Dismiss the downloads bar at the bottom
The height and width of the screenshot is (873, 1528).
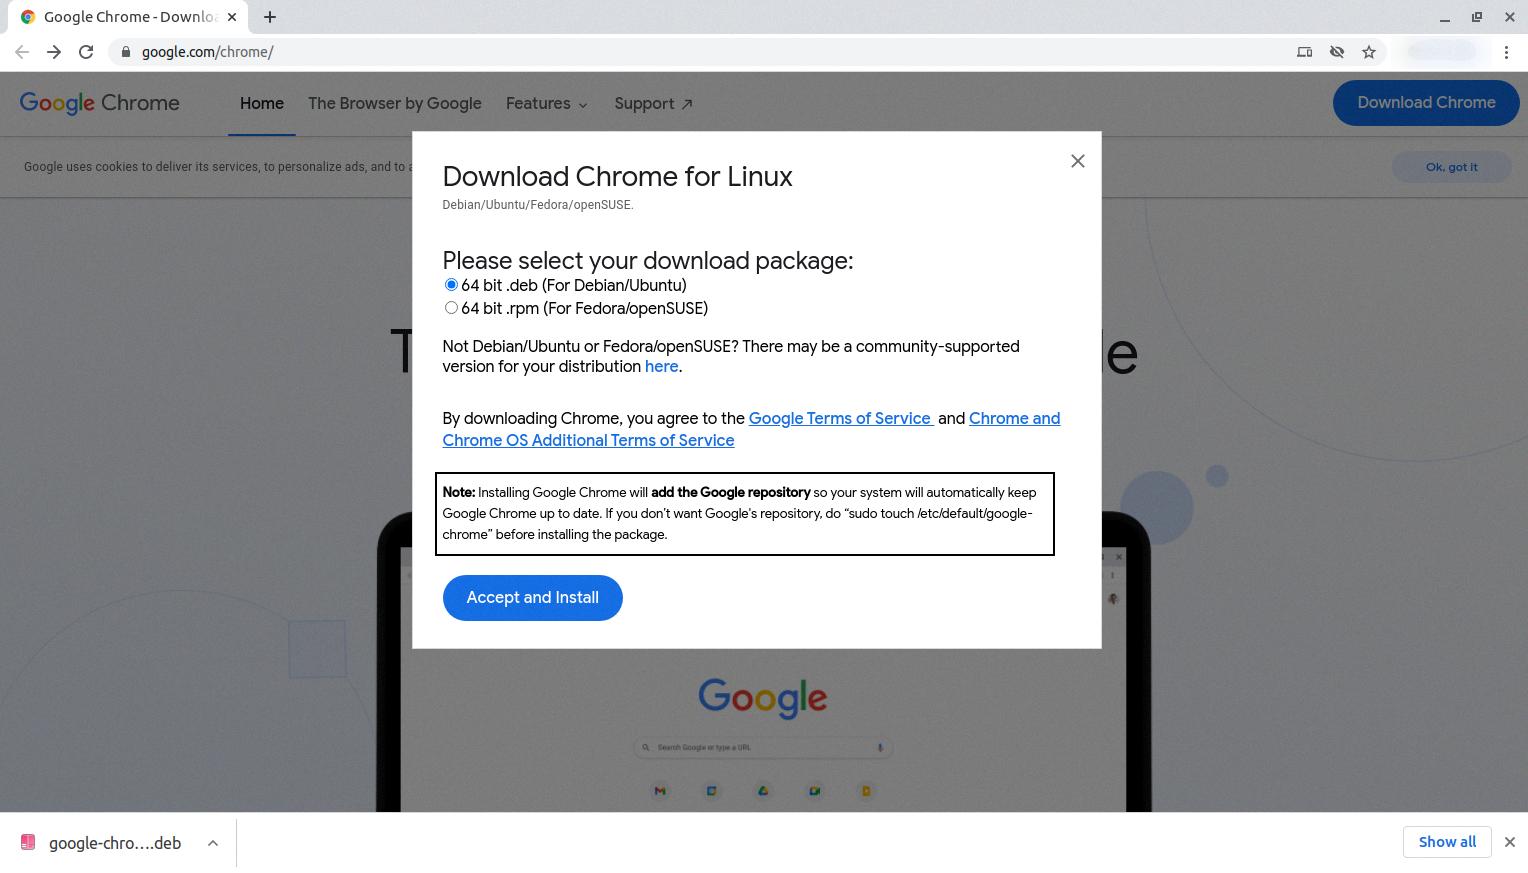pyautogui.click(x=1510, y=842)
